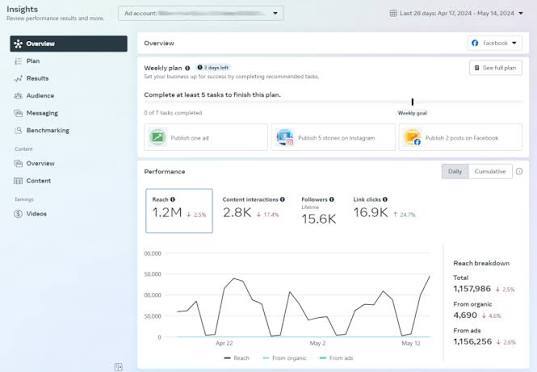Viewport: 537px width, 372px height.
Task: Click the Content interactions info icon
Action: point(282,199)
